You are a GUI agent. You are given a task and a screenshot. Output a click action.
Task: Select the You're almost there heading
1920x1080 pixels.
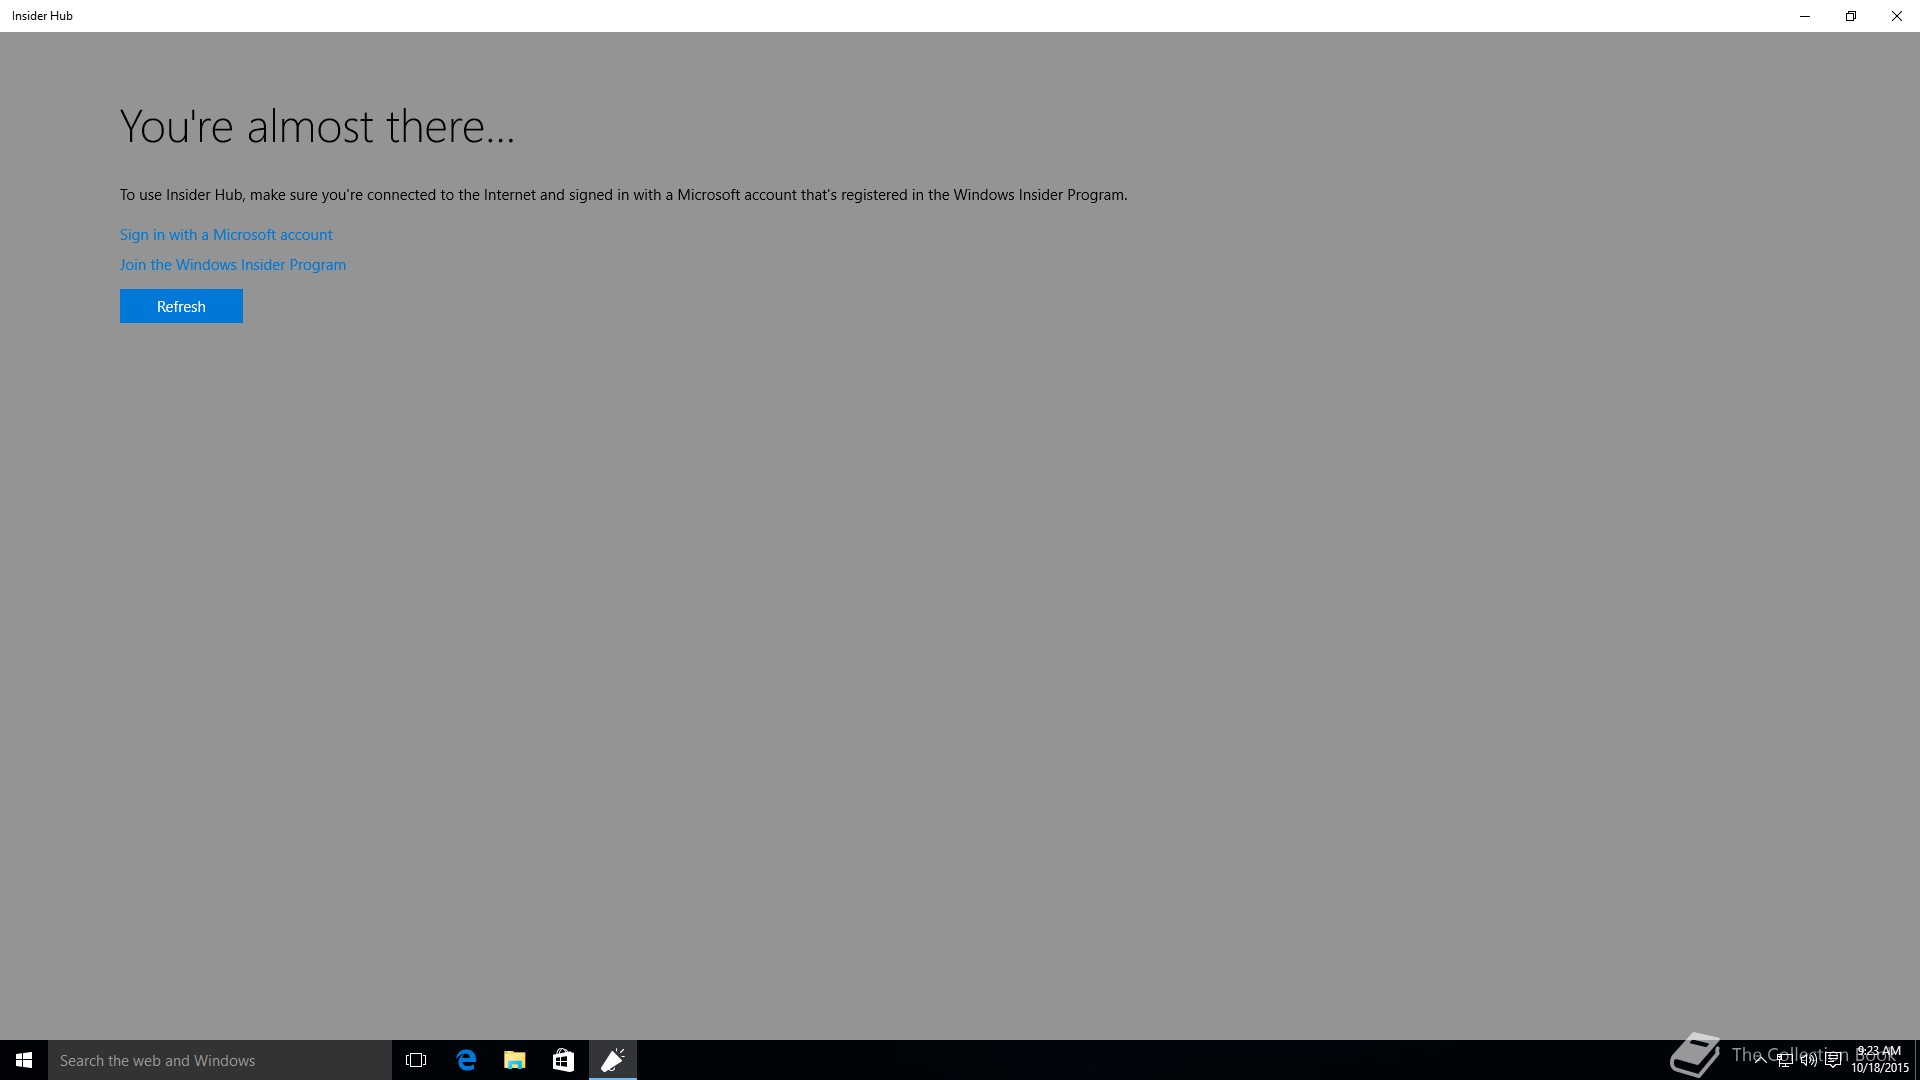[x=317, y=126]
